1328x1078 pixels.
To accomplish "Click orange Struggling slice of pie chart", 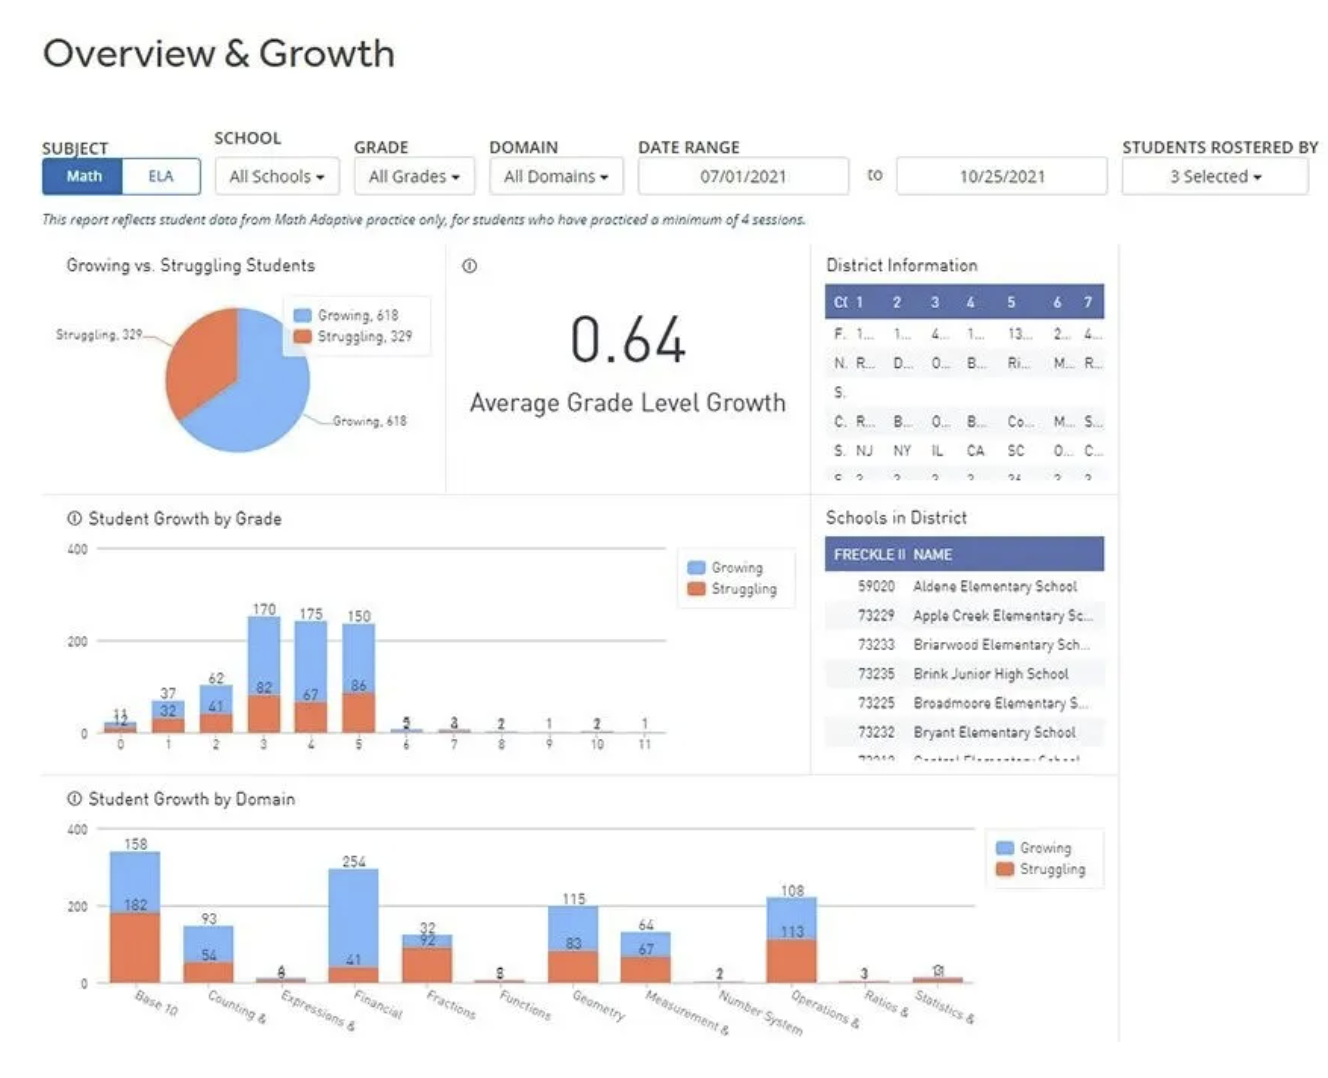I will pos(202,360).
